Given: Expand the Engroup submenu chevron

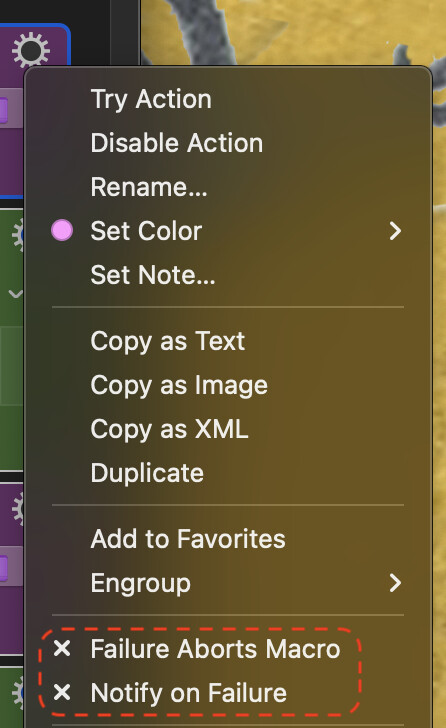Looking at the screenshot, I should coord(395,583).
